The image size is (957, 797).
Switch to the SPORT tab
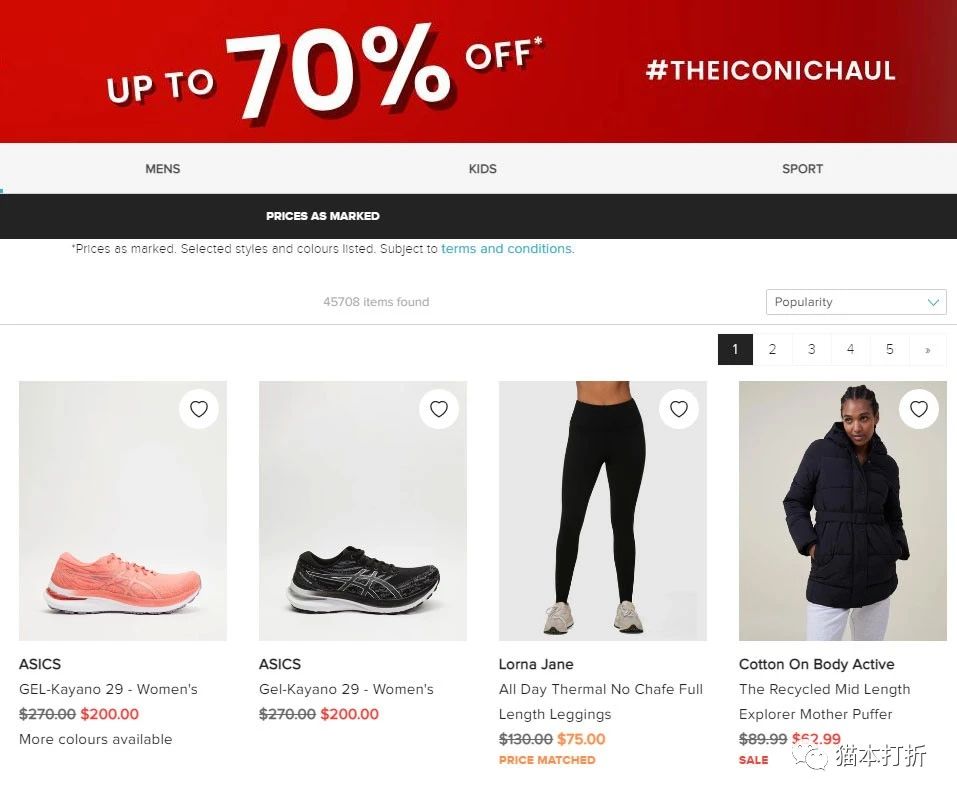pos(802,168)
